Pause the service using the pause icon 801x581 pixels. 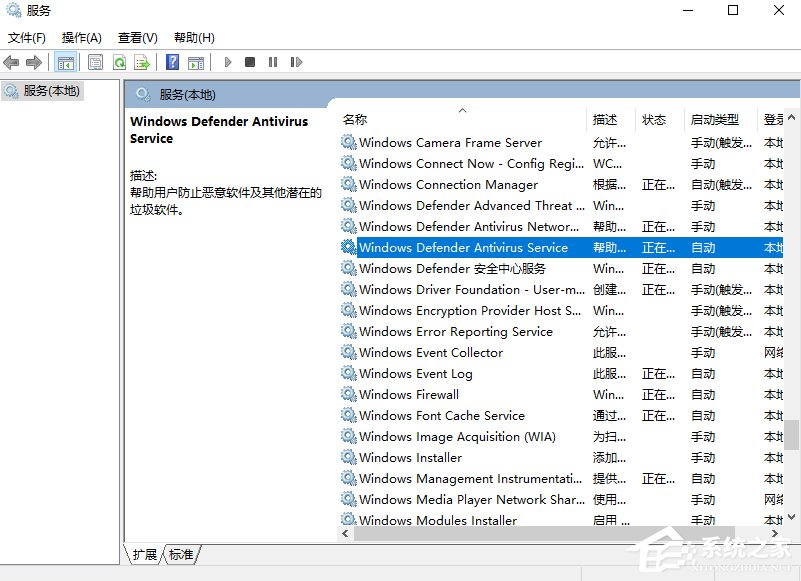274,61
